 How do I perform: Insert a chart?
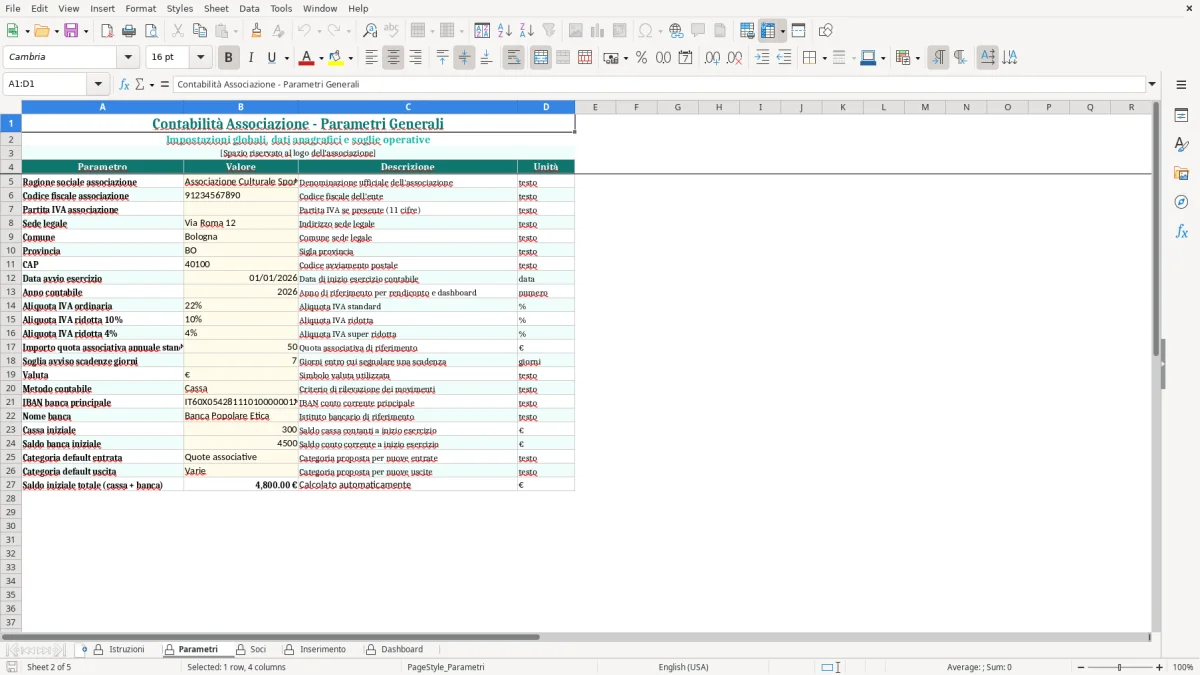(x=598, y=31)
